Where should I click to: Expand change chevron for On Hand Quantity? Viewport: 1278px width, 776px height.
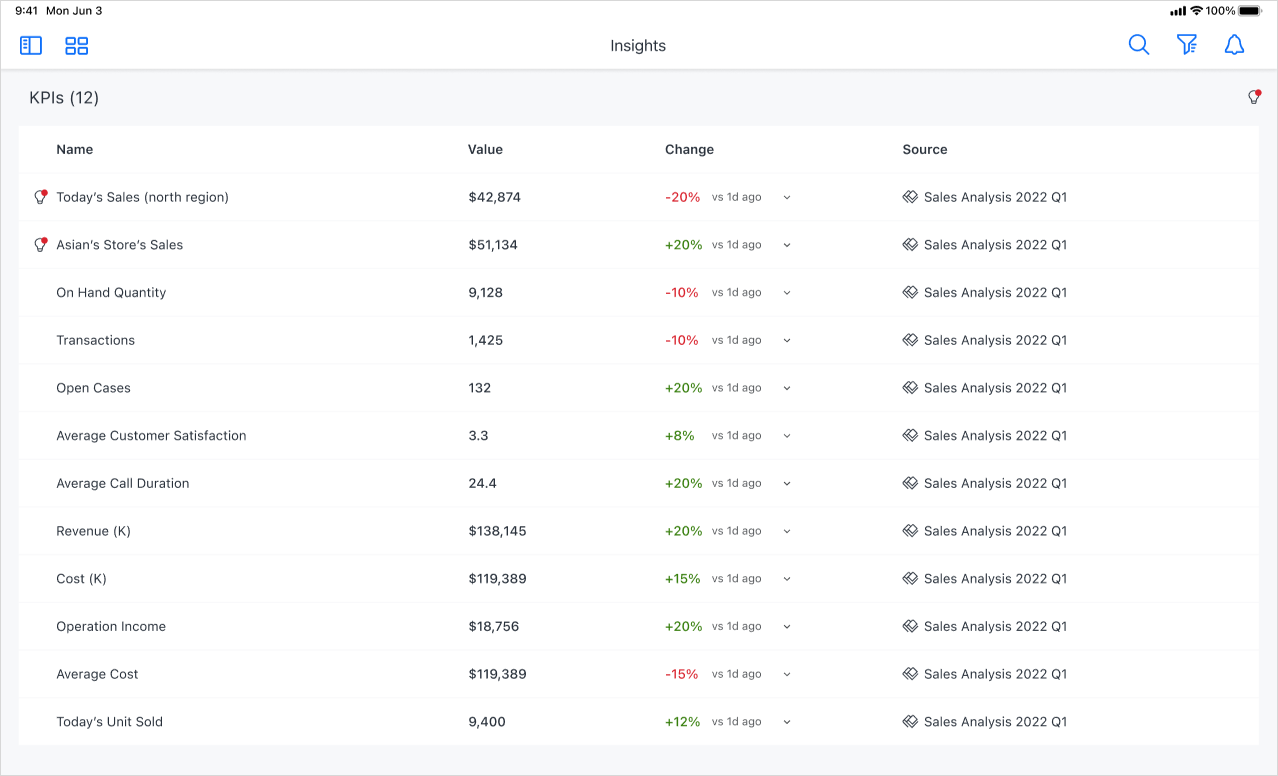coord(787,293)
